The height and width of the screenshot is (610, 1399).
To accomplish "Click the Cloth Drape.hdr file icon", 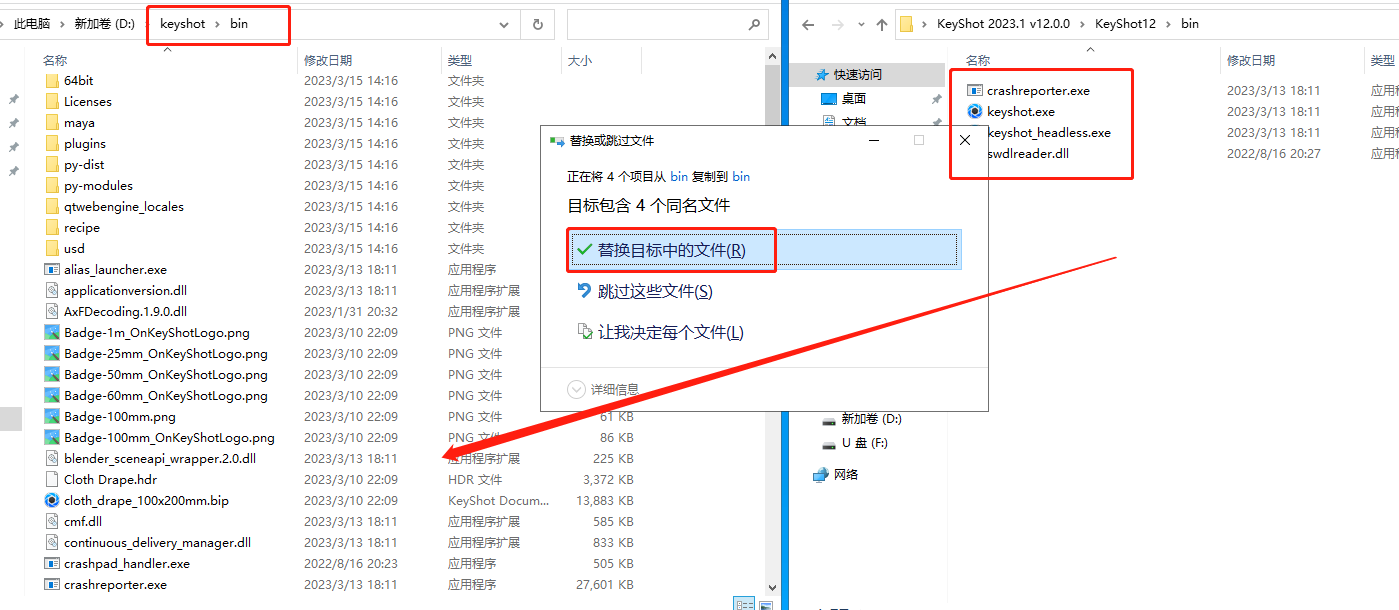I will point(53,479).
